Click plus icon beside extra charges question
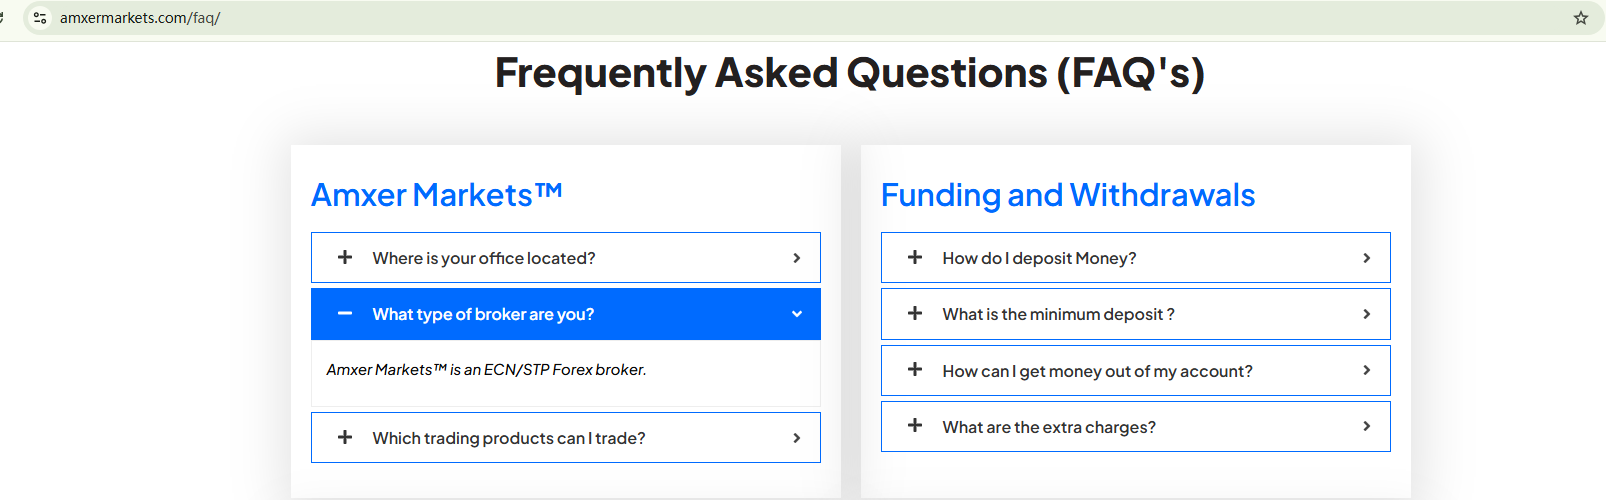 (915, 426)
